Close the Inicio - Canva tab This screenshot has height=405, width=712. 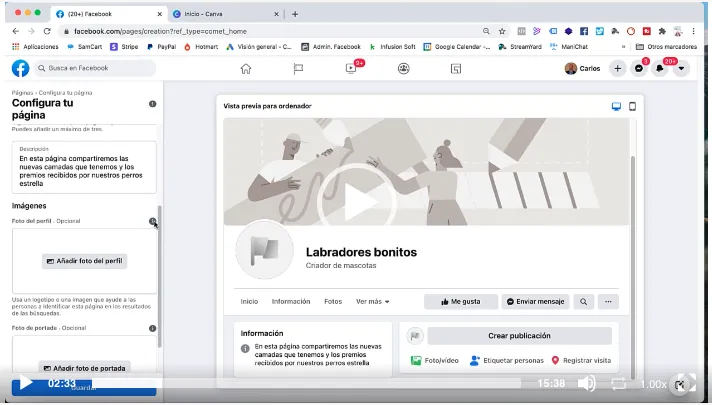tap(276, 14)
